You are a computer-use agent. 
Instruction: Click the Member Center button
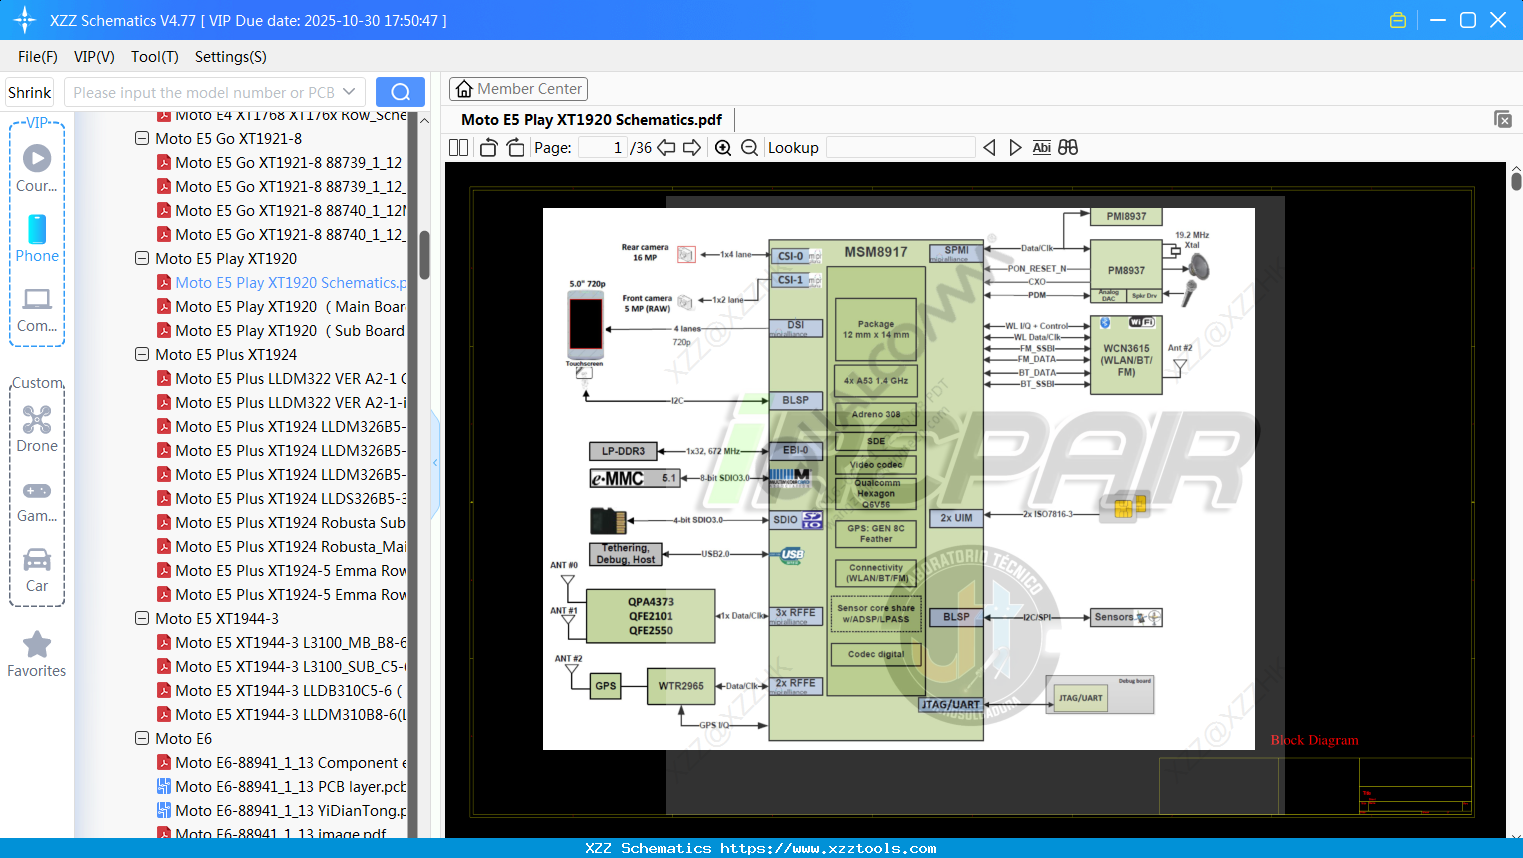click(518, 88)
